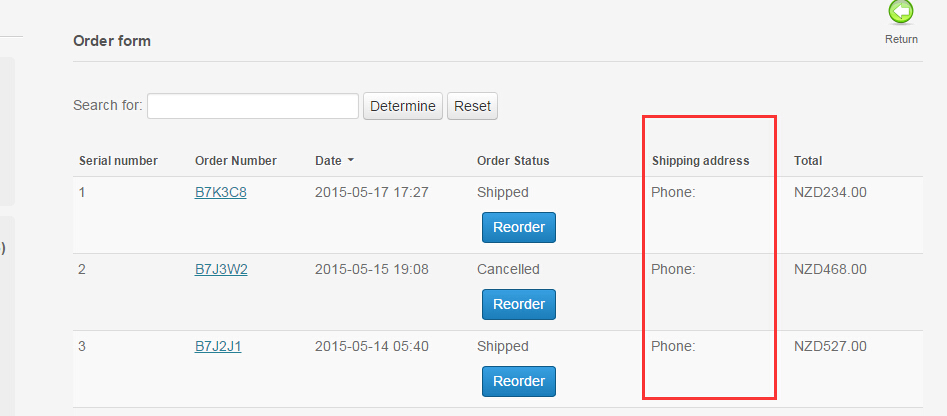Screen dimensions: 947x416
Task: Open order number B7J2J1
Action: tap(218, 347)
